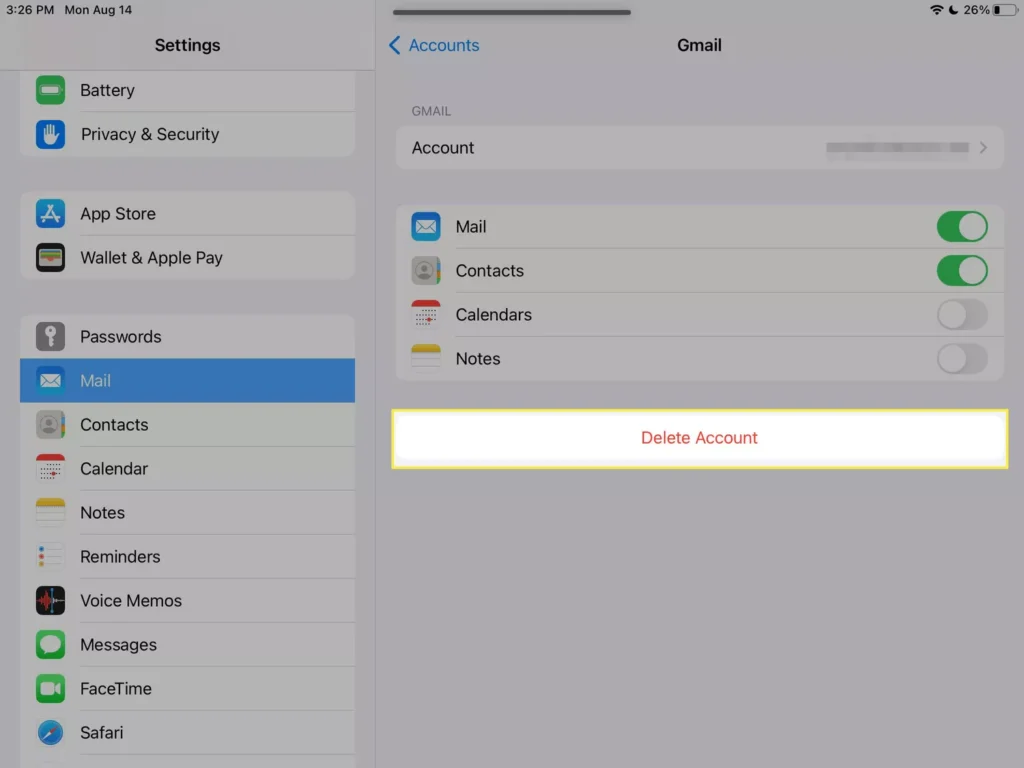
Task: Enable the Calendars sync toggle
Action: click(961, 315)
